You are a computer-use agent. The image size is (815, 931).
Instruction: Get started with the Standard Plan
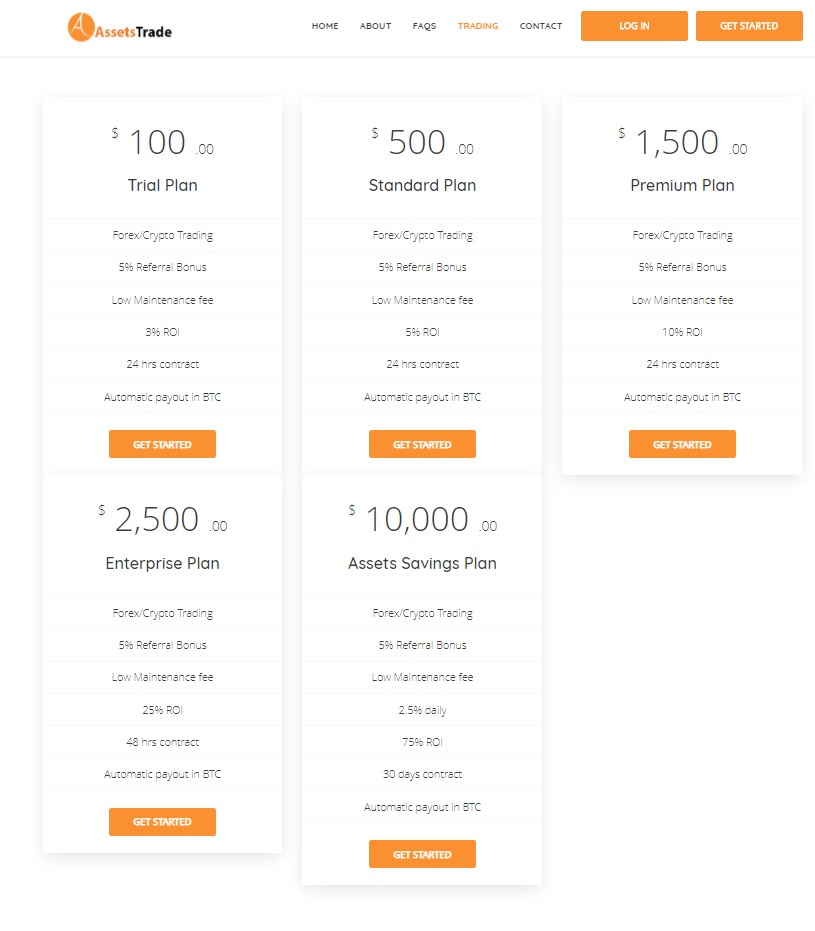point(422,444)
